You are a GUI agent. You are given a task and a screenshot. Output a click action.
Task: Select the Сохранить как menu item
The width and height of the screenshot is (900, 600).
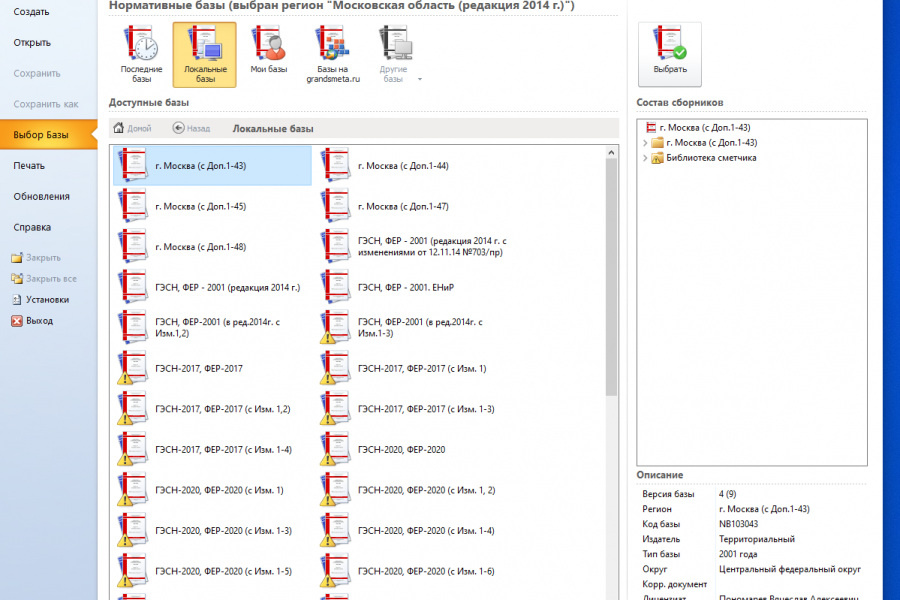(x=46, y=104)
